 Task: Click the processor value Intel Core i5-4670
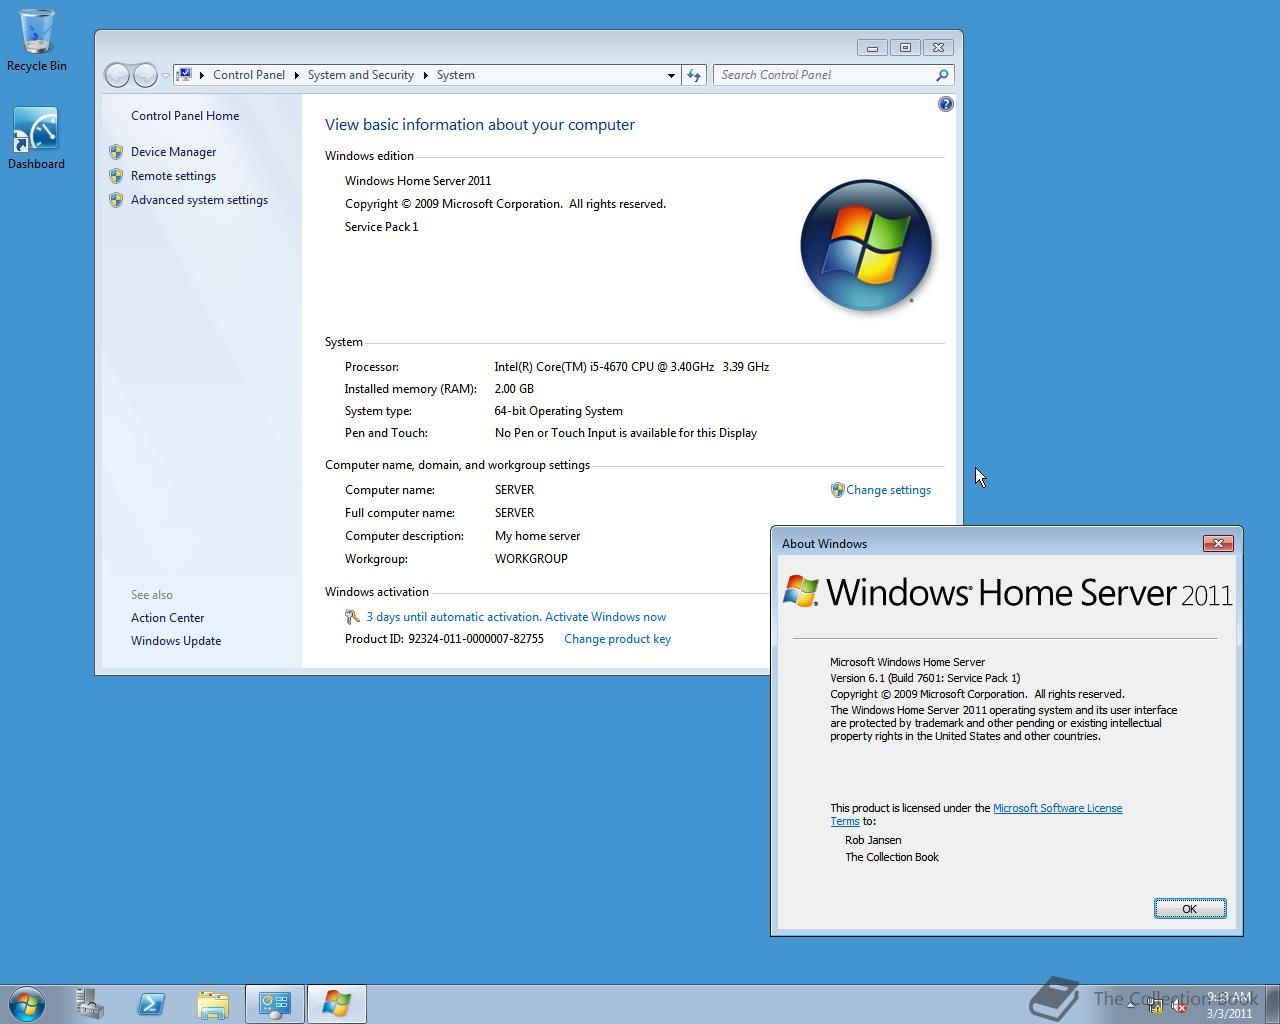[631, 367]
